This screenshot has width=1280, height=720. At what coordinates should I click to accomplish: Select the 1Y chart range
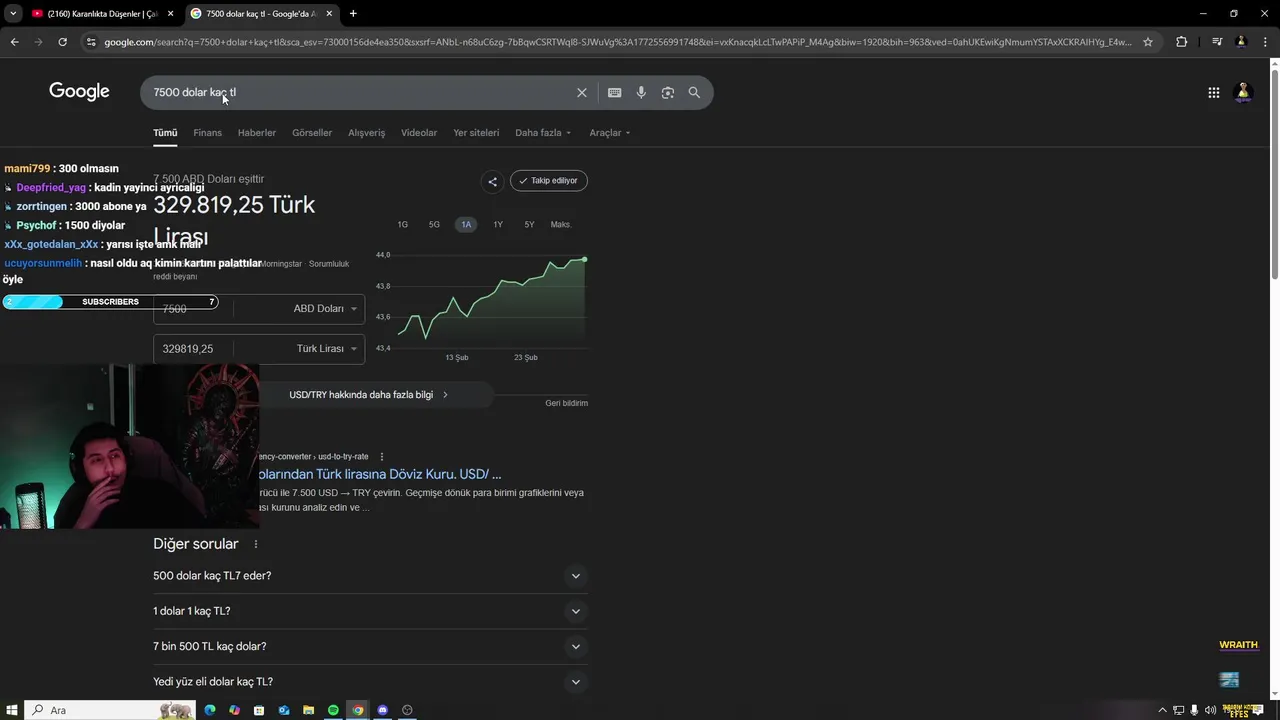[x=498, y=225]
